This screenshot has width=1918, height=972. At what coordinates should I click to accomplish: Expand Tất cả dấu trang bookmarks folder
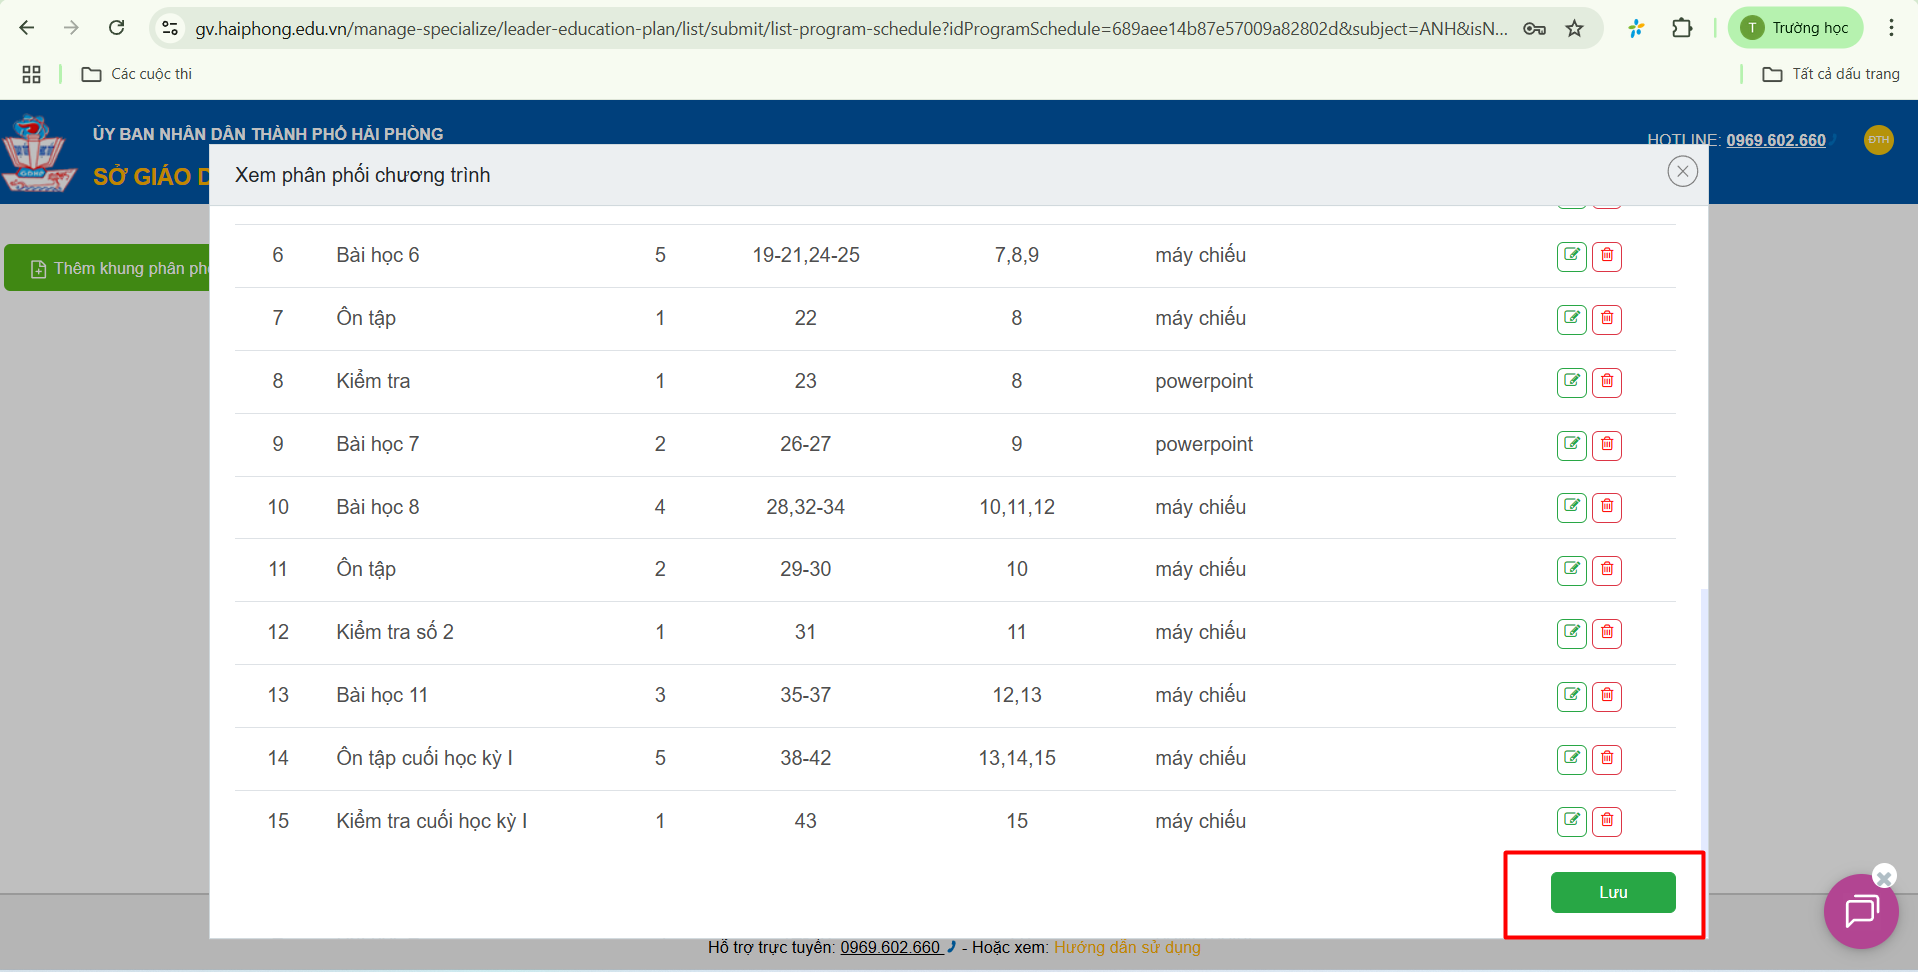point(1830,74)
